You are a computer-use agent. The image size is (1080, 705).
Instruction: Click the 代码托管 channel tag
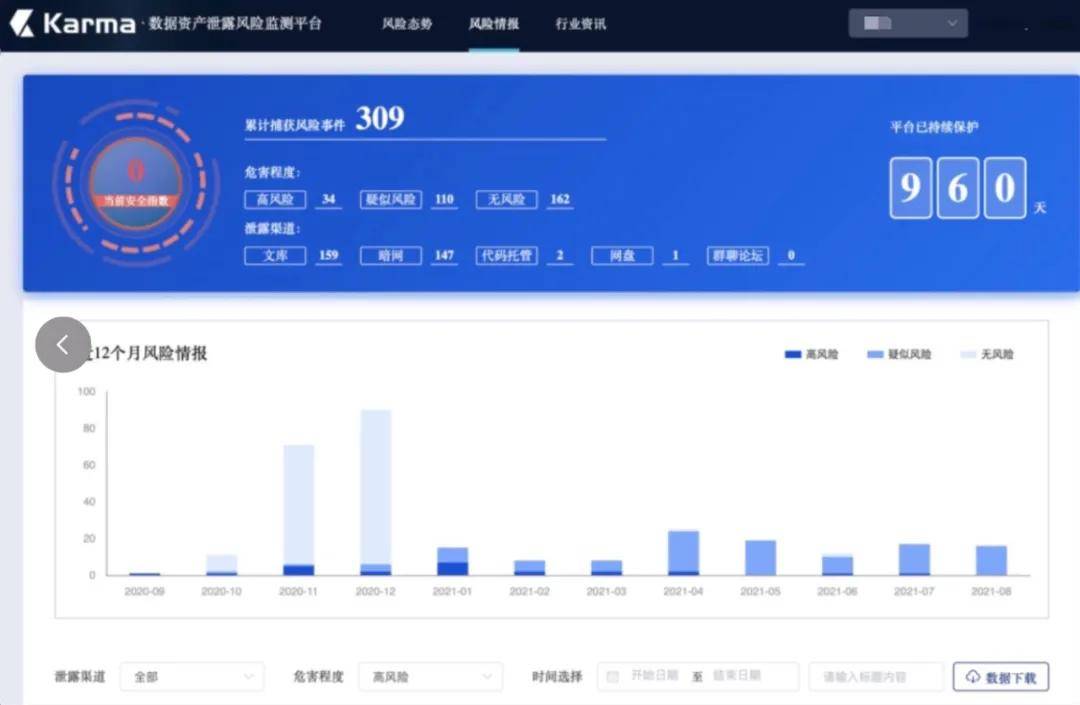coord(507,256)
